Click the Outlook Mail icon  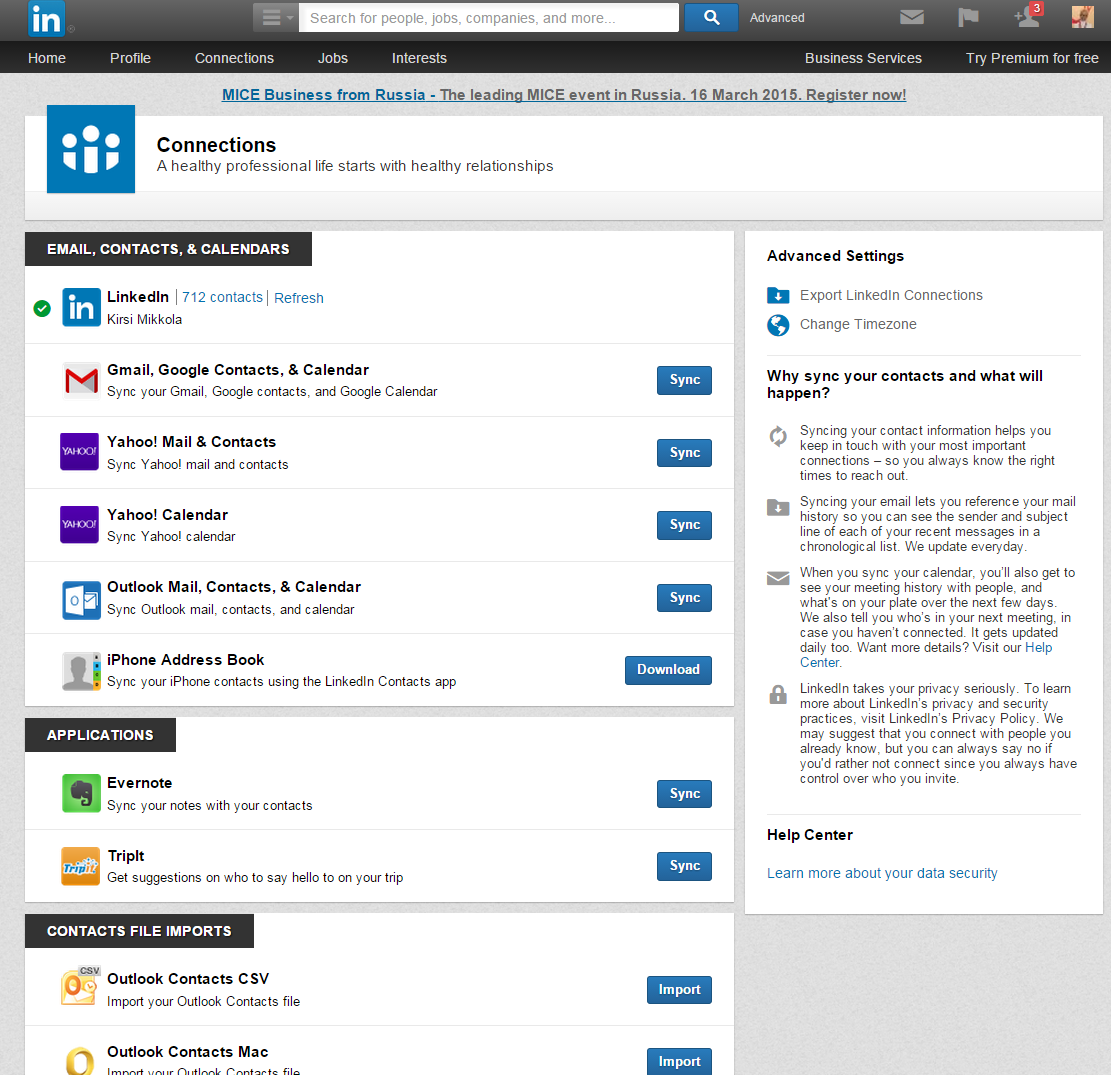tap(81, 600)
